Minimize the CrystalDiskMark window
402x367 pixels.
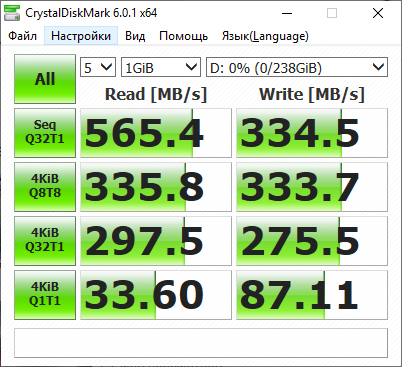(x=287, y=13)
